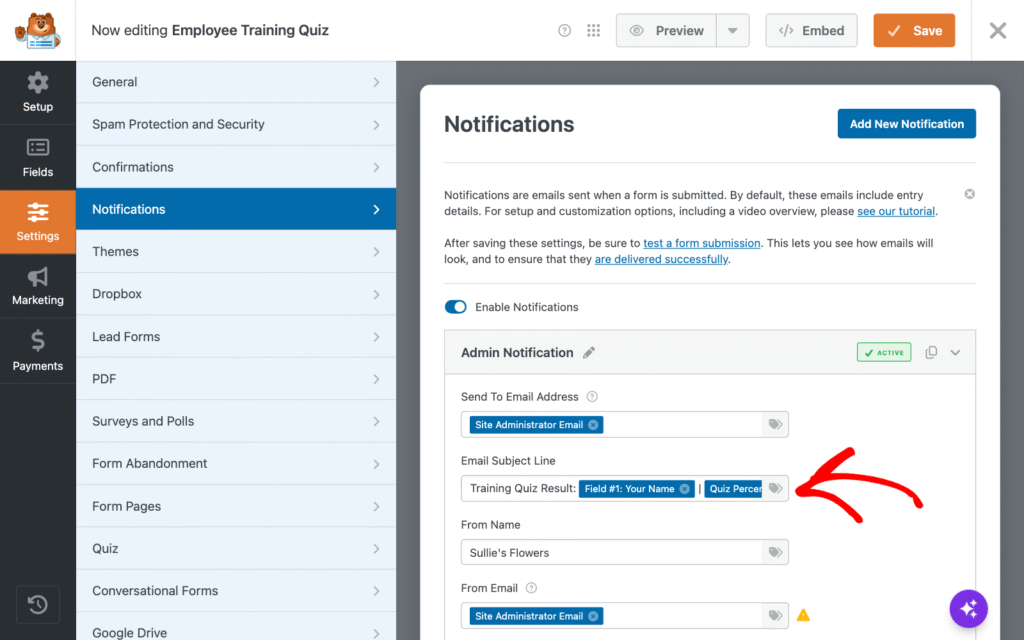Click the From Email warning triangle

(803, 615)
